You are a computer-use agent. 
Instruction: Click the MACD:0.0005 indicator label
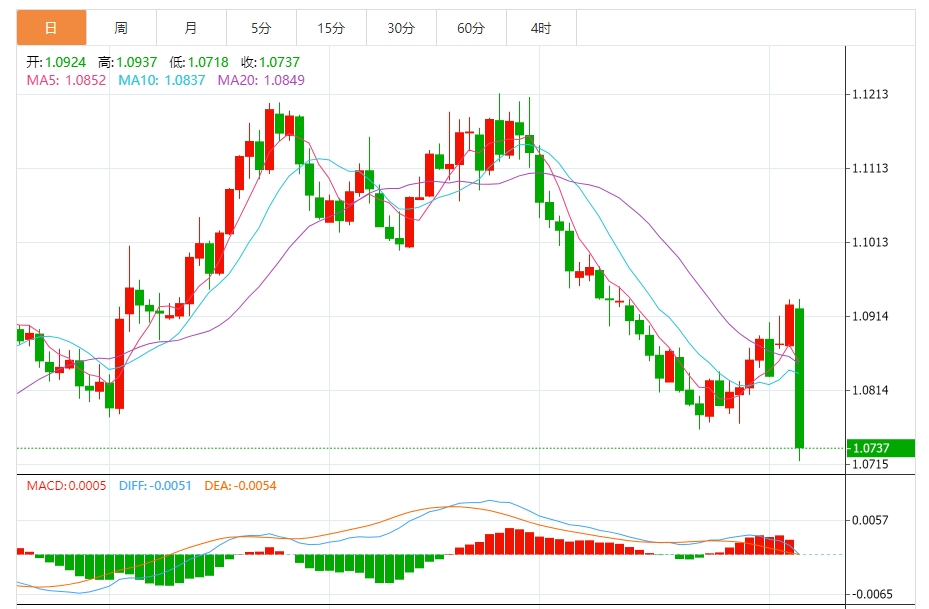[66, 486]
